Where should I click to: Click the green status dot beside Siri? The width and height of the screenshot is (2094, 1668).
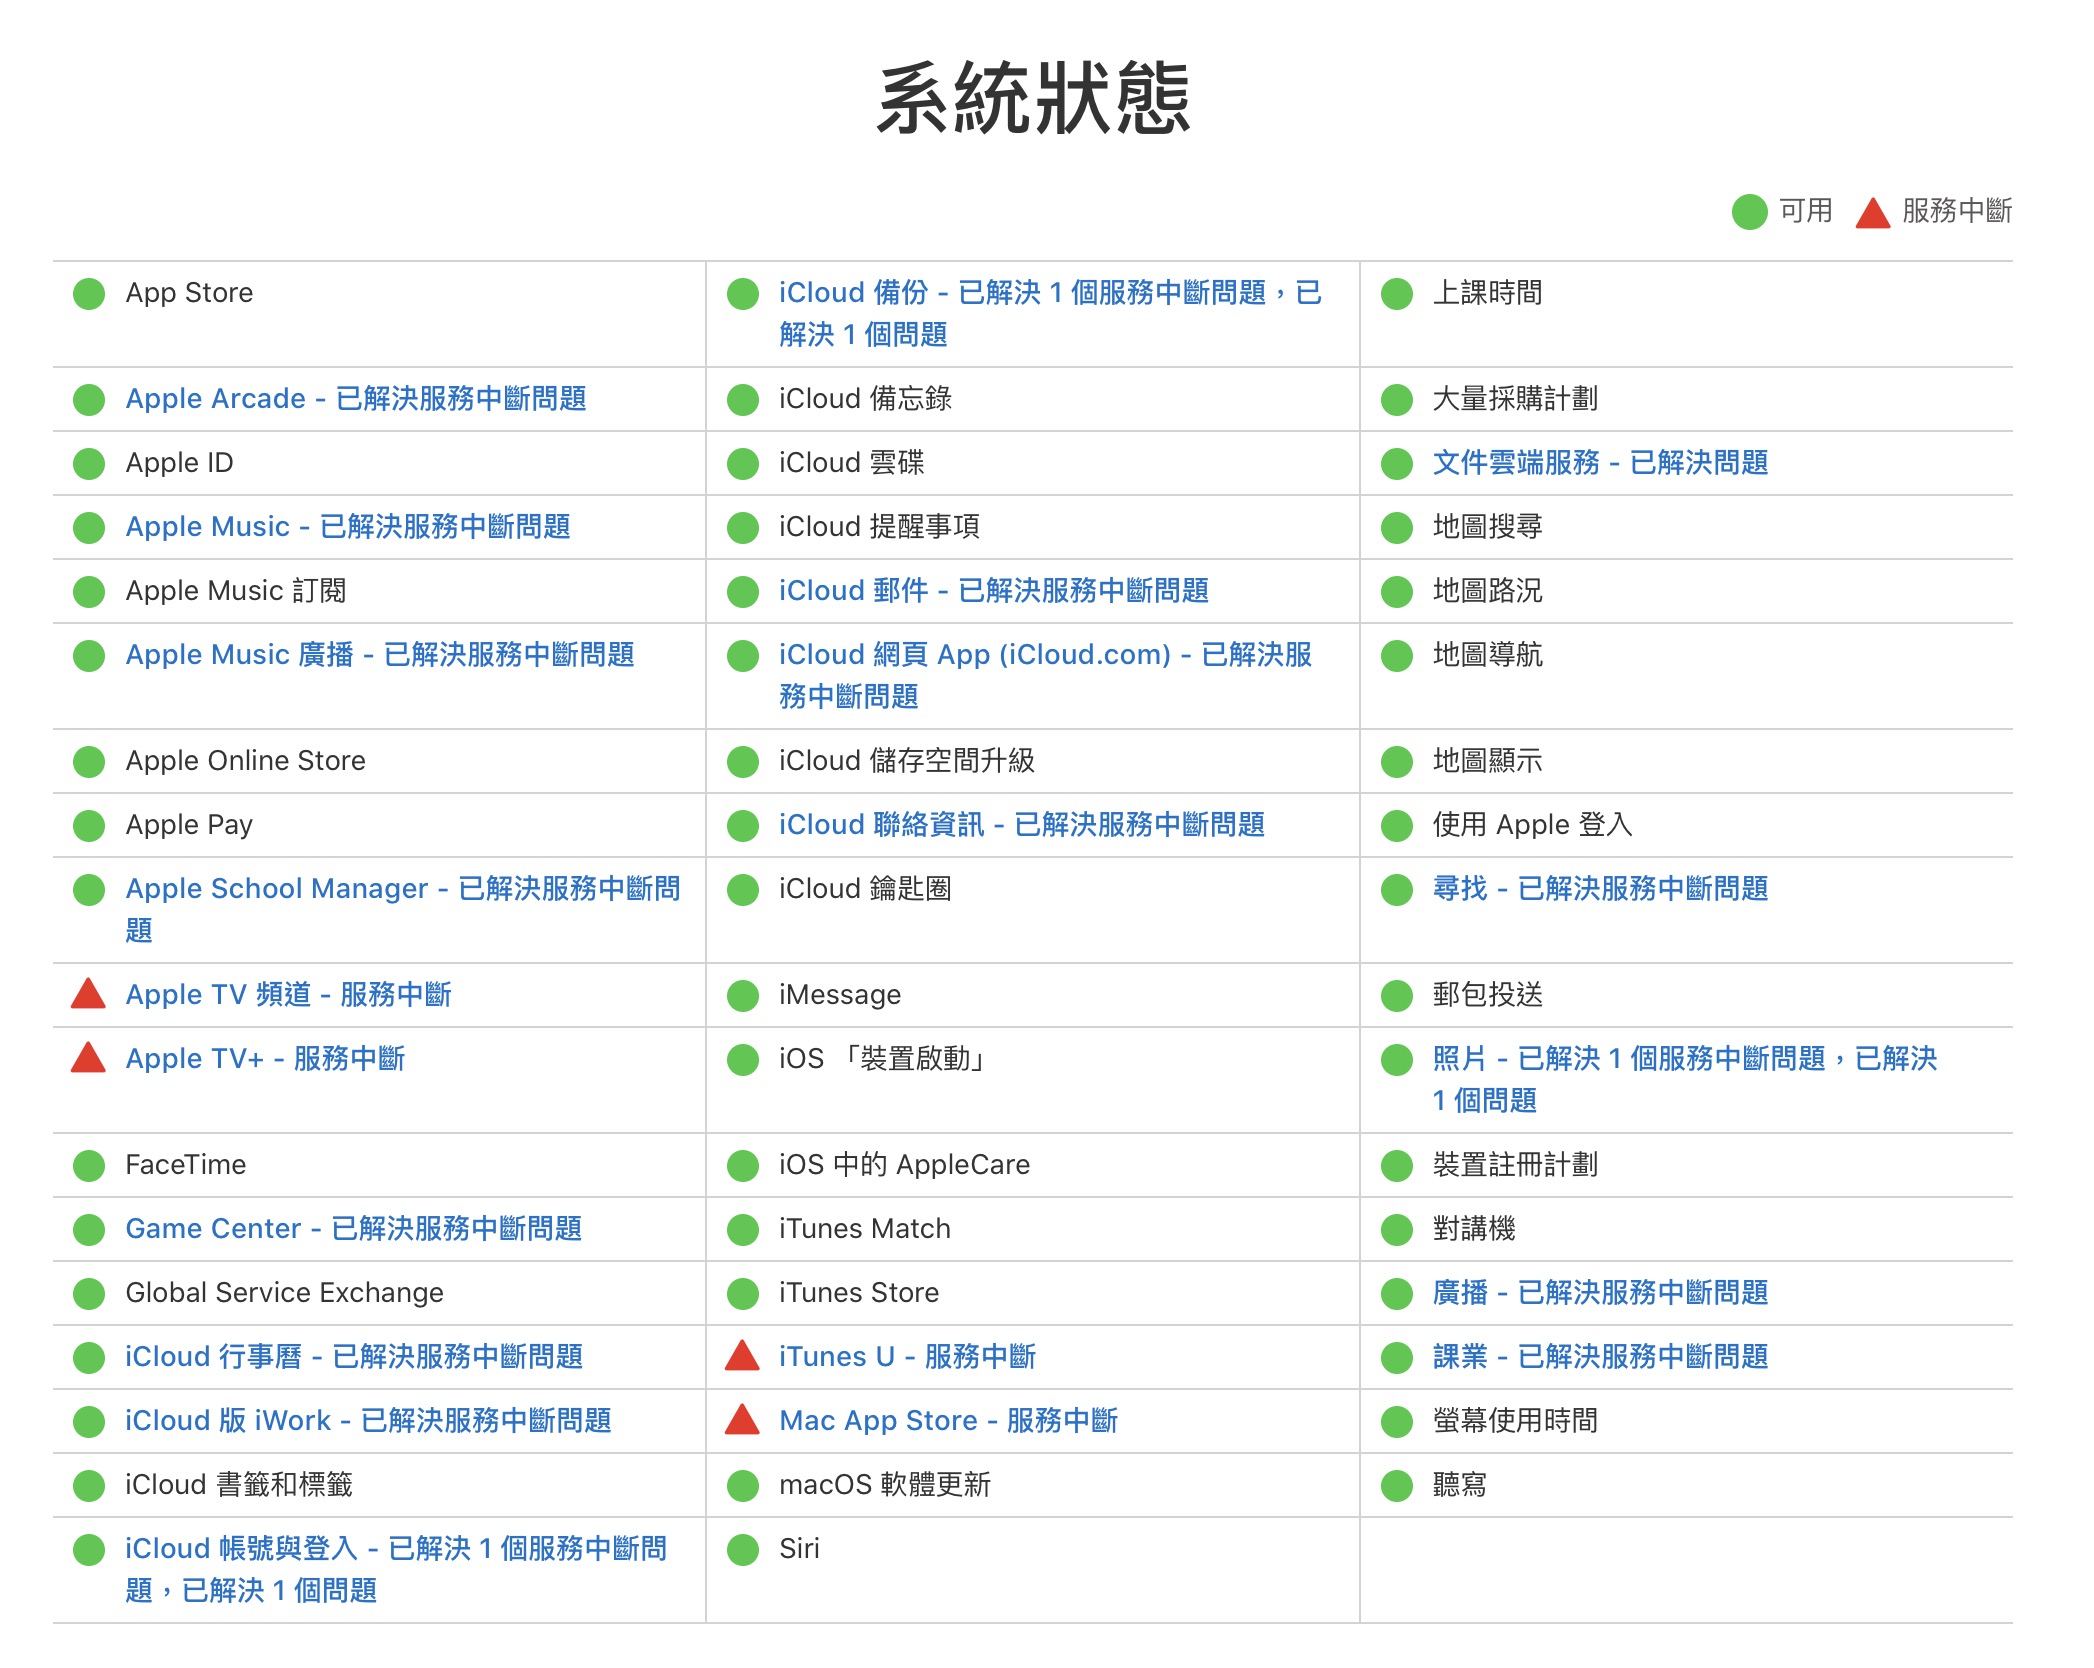[x=742, y=1550]
